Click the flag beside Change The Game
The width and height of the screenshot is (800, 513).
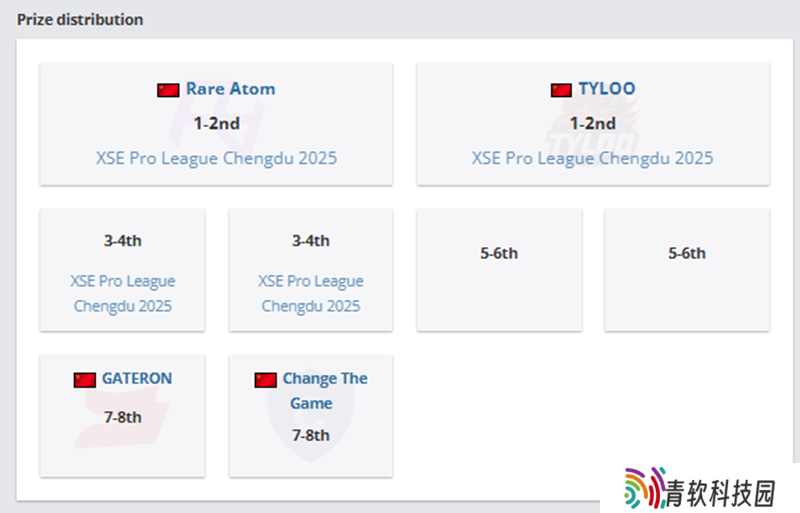pyautogui.click(x=265, y=380)
